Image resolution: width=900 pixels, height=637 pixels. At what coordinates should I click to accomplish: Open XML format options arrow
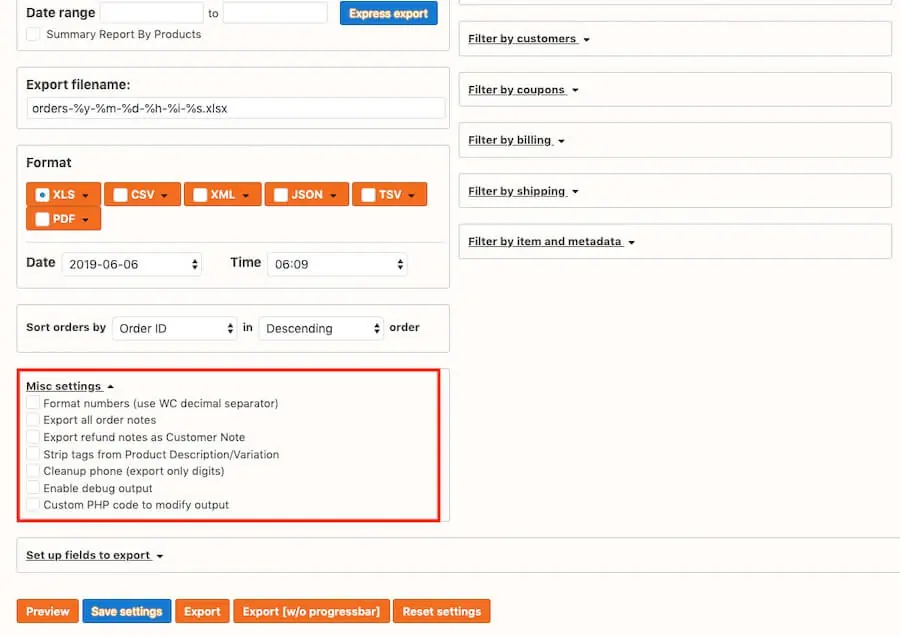pos(246,196)
